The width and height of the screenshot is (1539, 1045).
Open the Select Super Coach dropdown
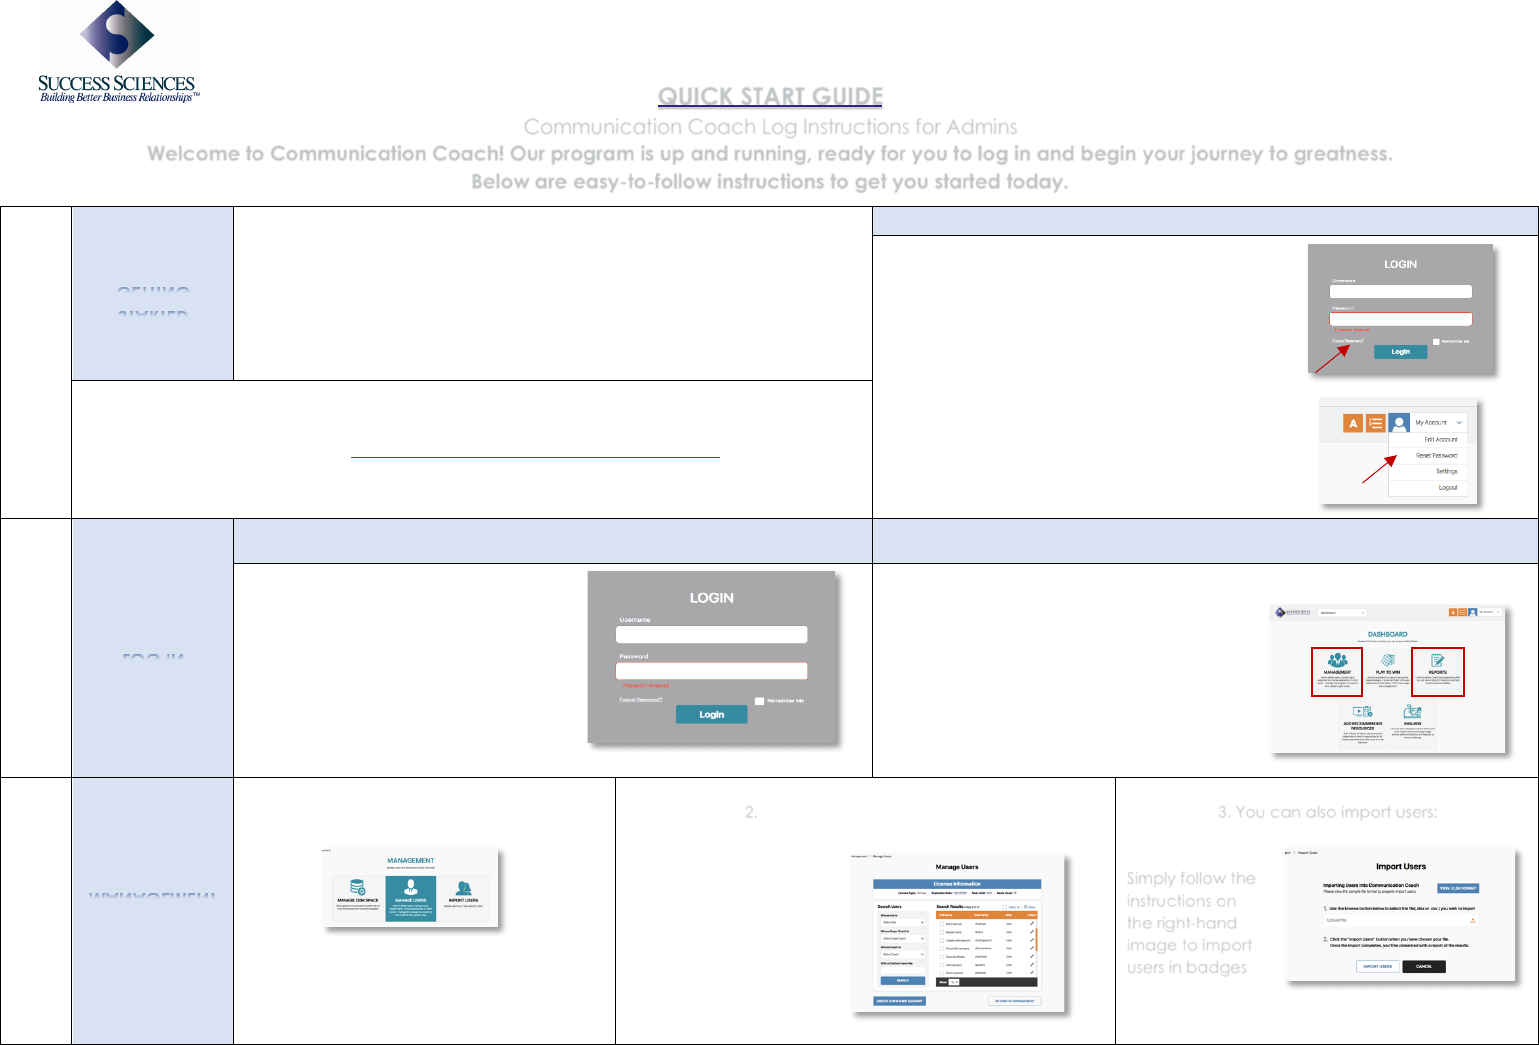902,939
